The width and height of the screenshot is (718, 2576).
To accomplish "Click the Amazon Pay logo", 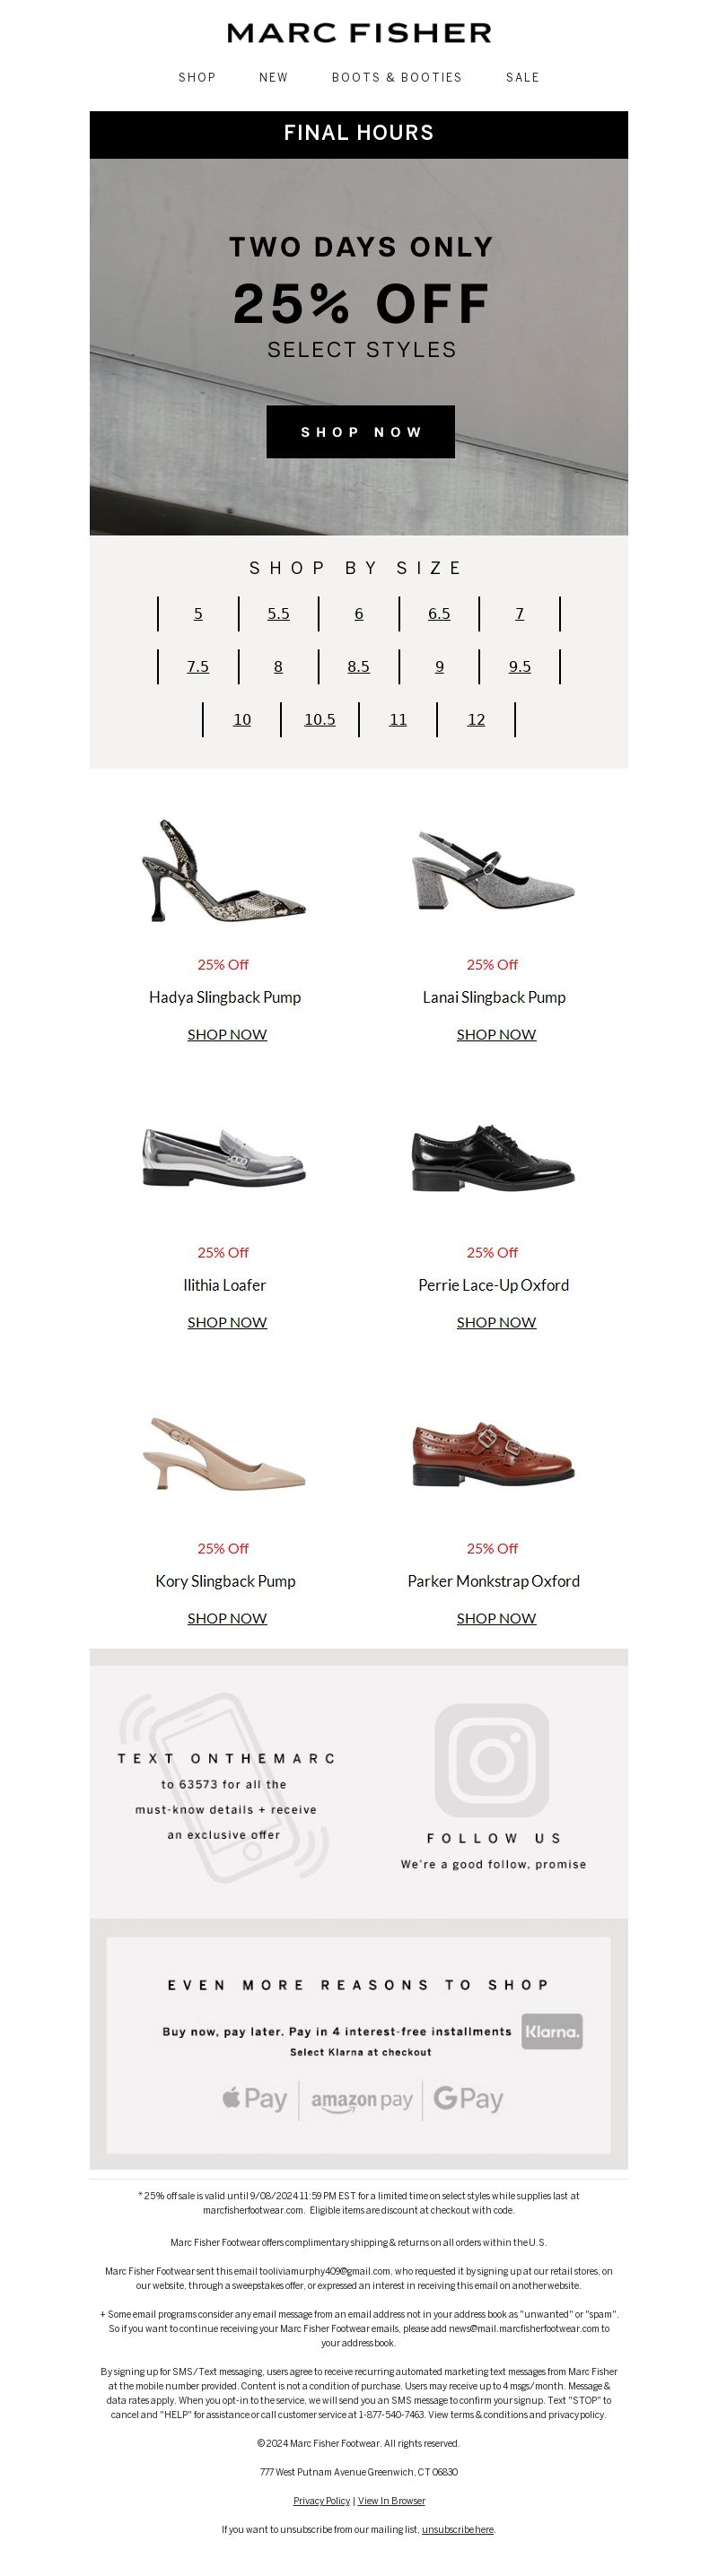I will tap(362, 2100).
